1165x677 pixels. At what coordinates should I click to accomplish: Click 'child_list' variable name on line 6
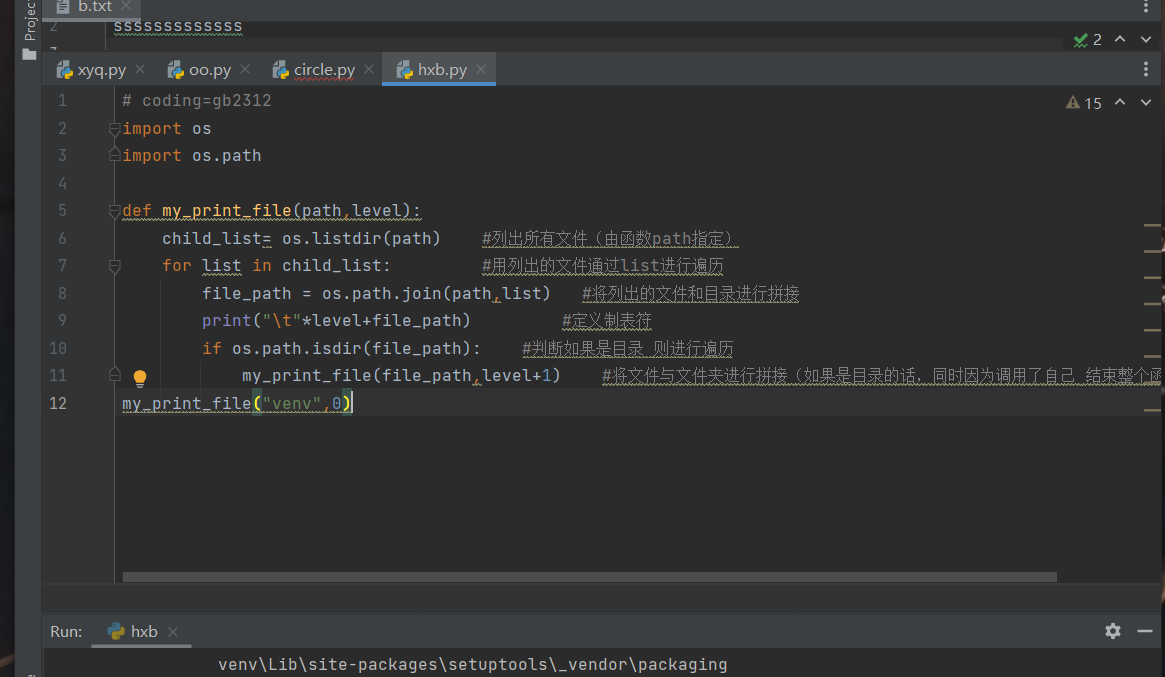pos(212,239)
